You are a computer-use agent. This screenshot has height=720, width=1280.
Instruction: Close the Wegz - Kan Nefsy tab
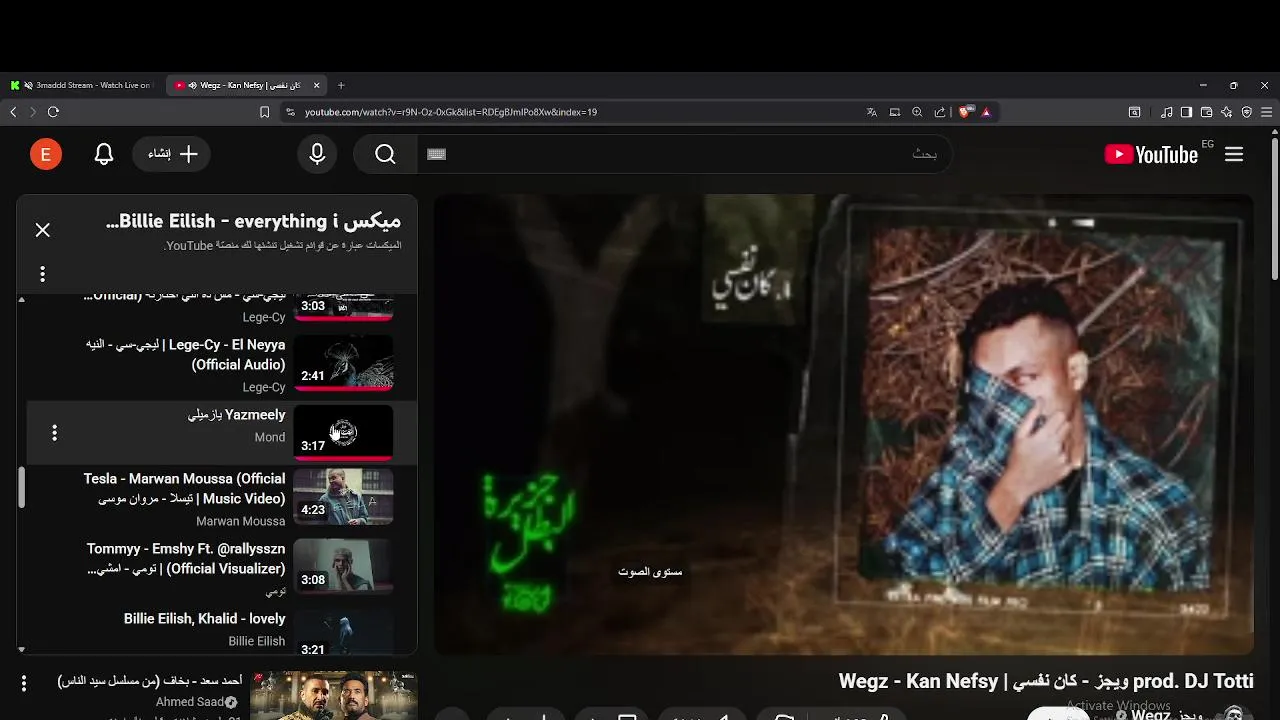pyautogui.click(x=316, y=85)
